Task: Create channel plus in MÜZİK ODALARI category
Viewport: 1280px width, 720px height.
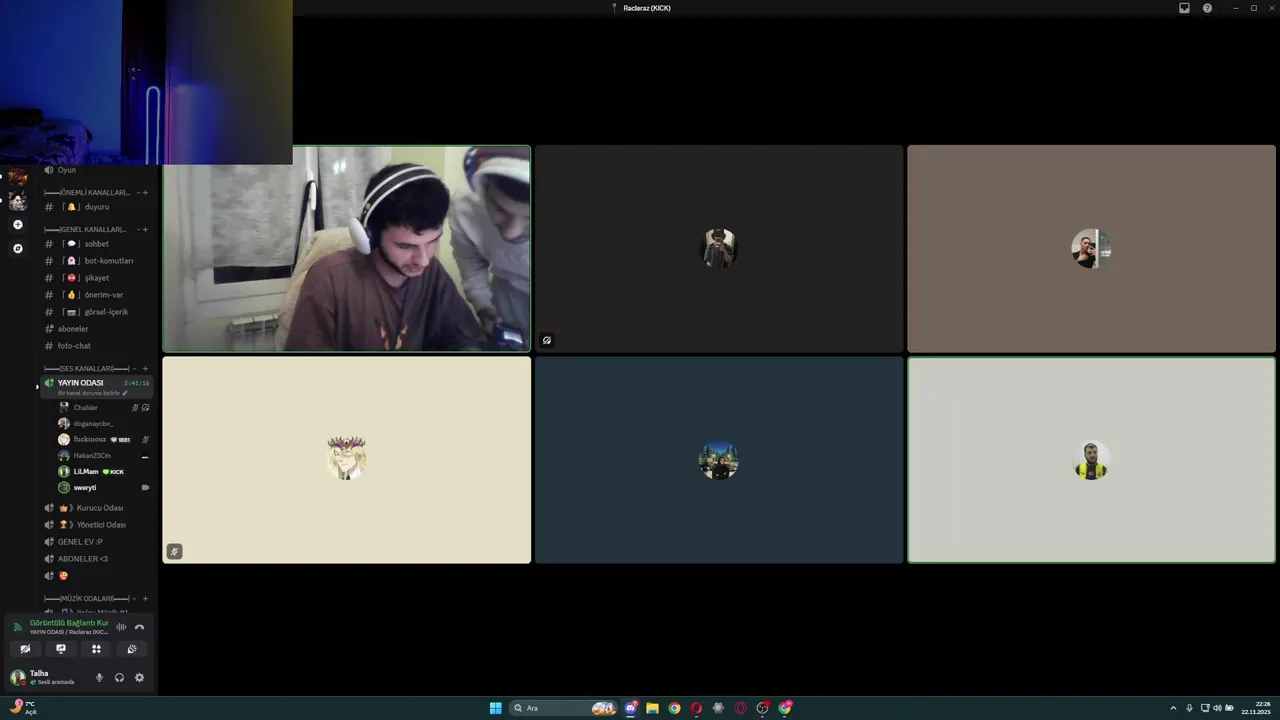Action: (x=145, y=598)
